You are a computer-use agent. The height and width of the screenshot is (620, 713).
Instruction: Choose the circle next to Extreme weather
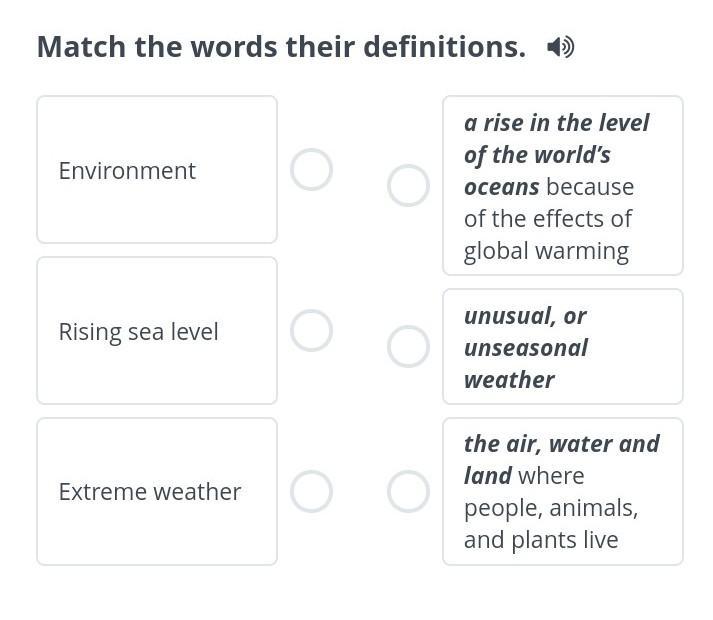point(311,492)
